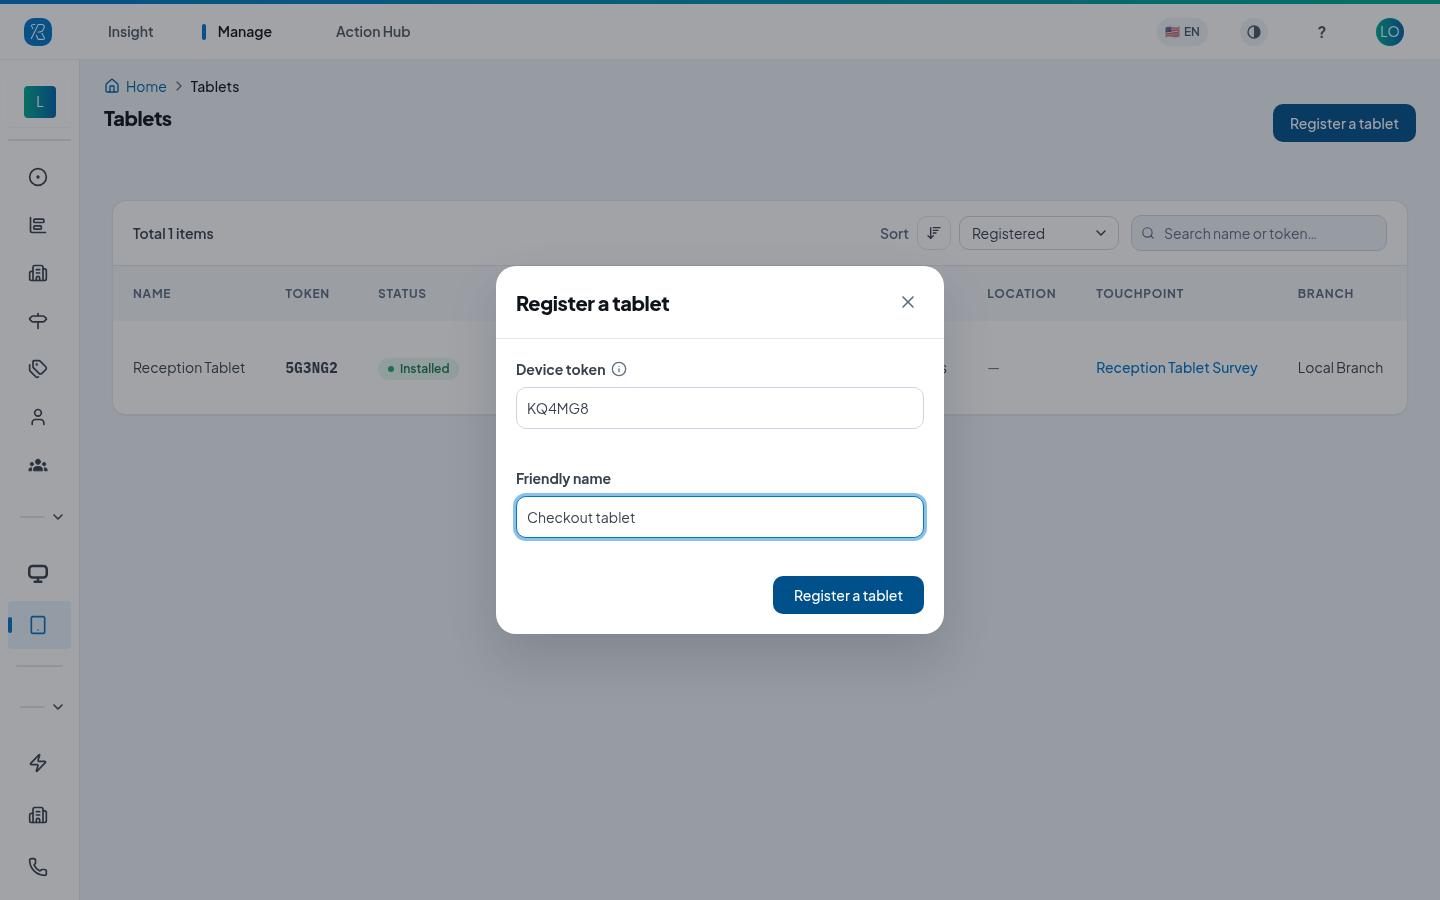Image resolution: width=1440 pixels, height=900 pixels.
Task: Open the phone icon in sidebar
Action: pos(38,867)
